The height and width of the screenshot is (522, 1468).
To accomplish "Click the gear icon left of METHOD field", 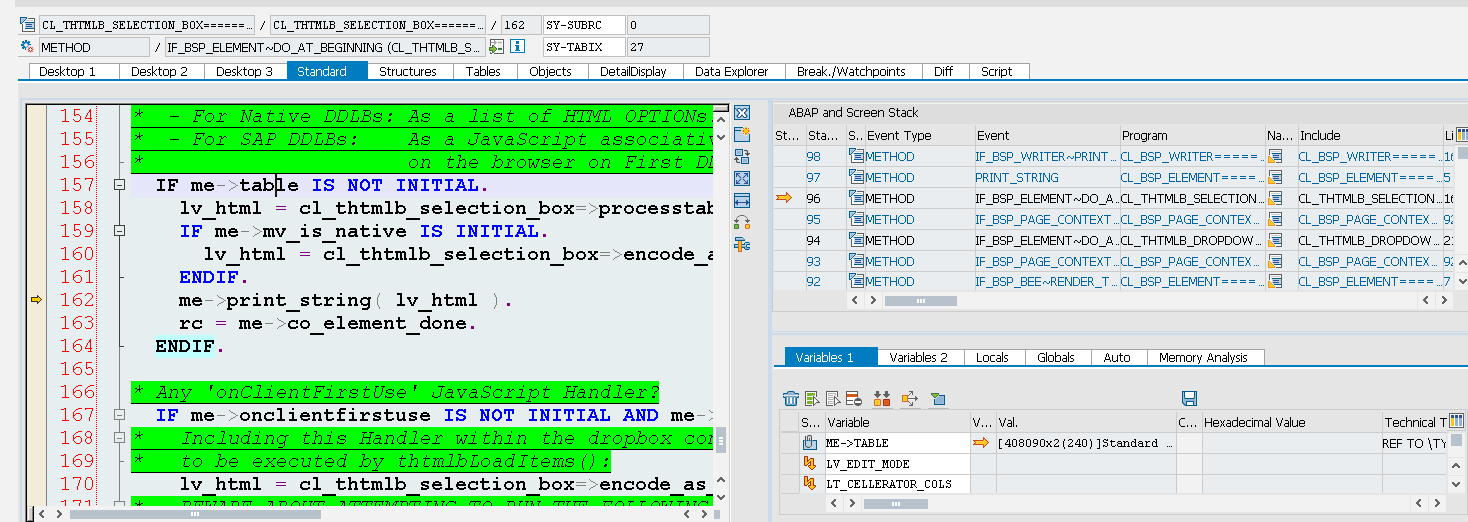I will pyautogui.click(x=28, y=47).
